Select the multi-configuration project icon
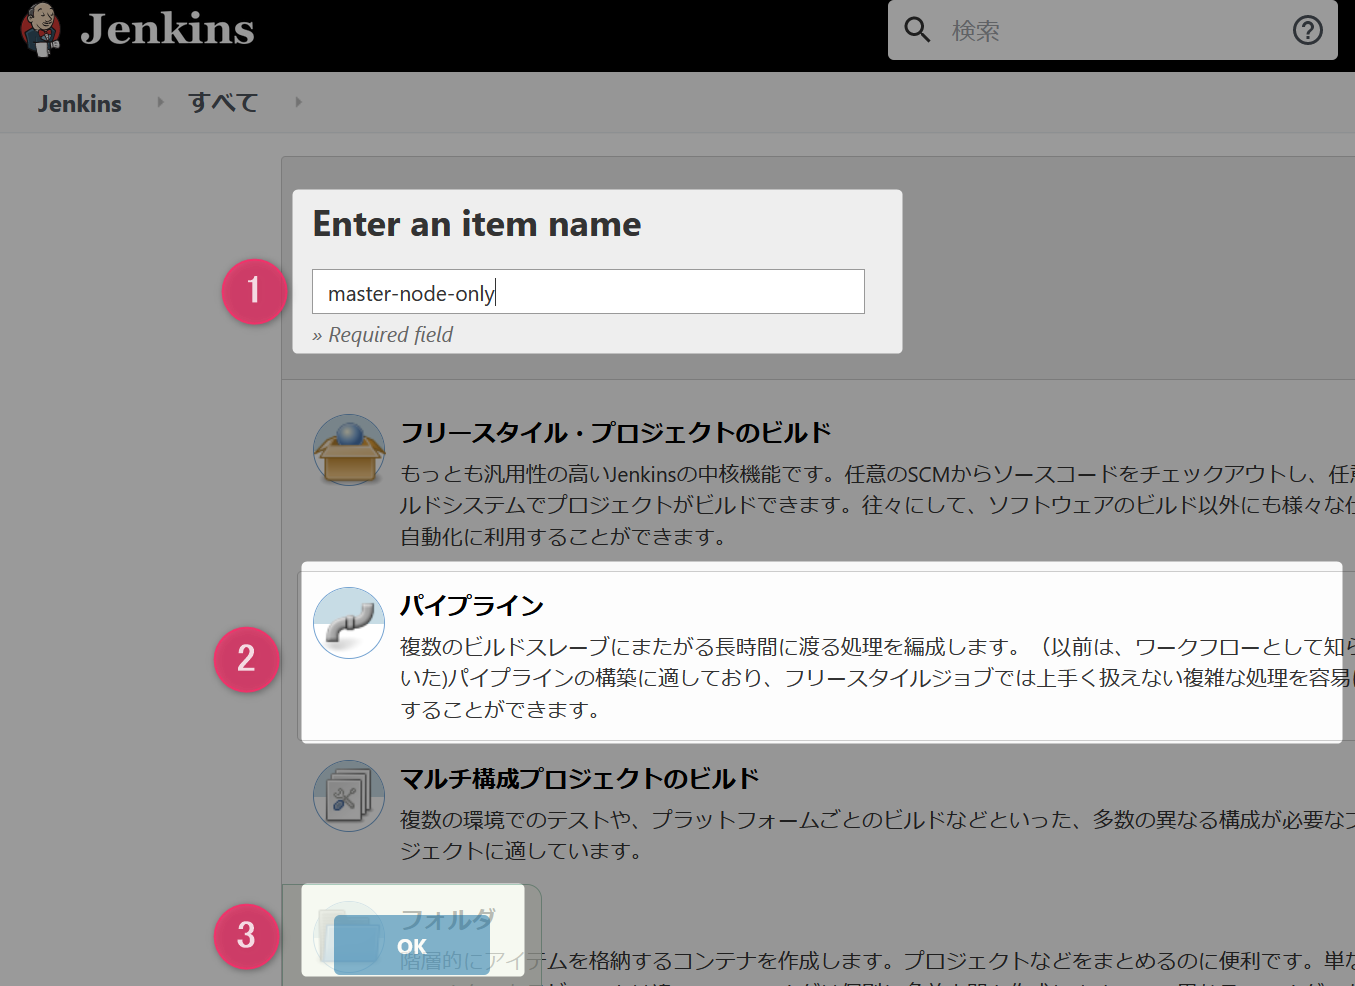Image resolution: width=1355 pixels, height=986 pixels. pyautogui.click(x=349, y=796)
